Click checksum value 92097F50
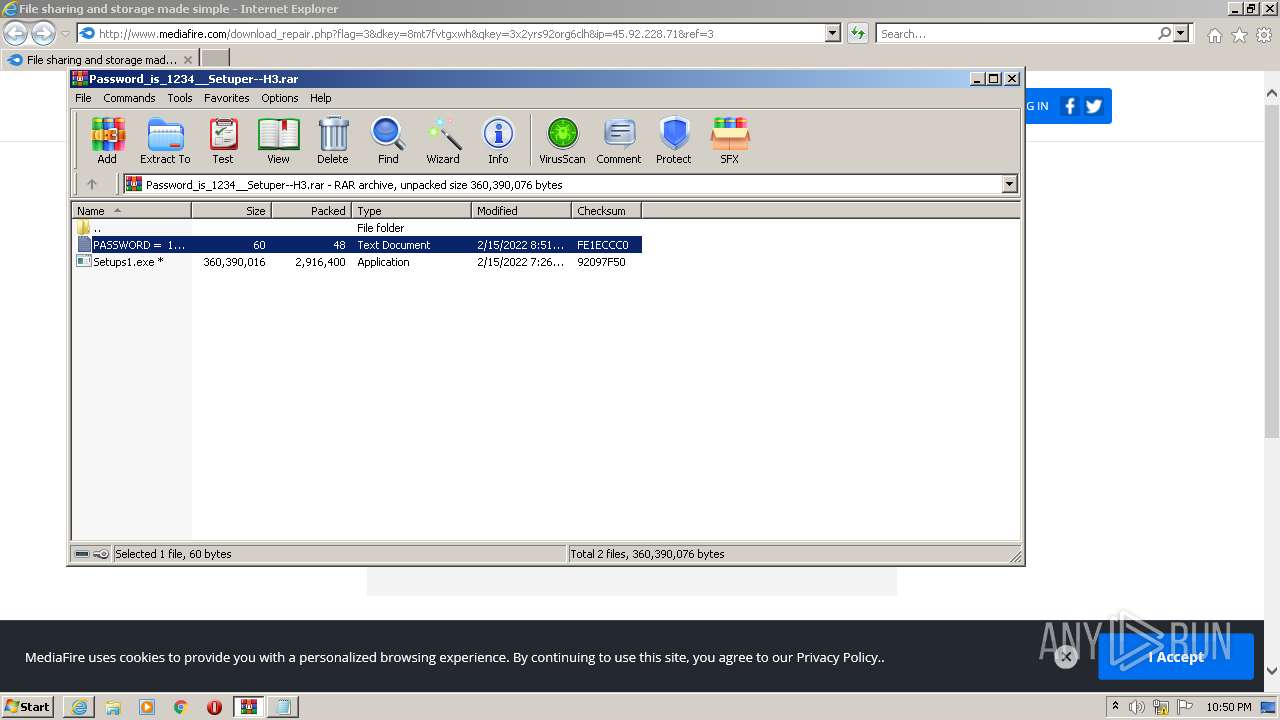 click(601, 262)
